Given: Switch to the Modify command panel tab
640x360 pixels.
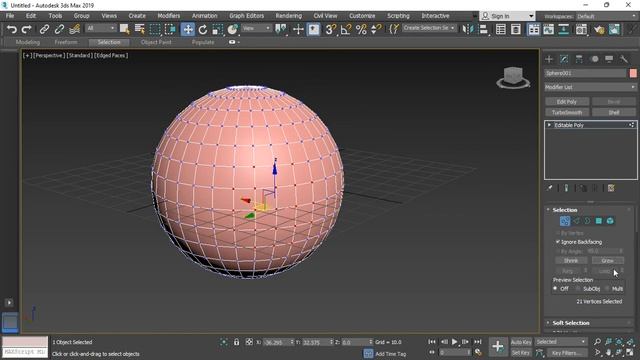Looking at the screenshot, I should pos(564,59).
